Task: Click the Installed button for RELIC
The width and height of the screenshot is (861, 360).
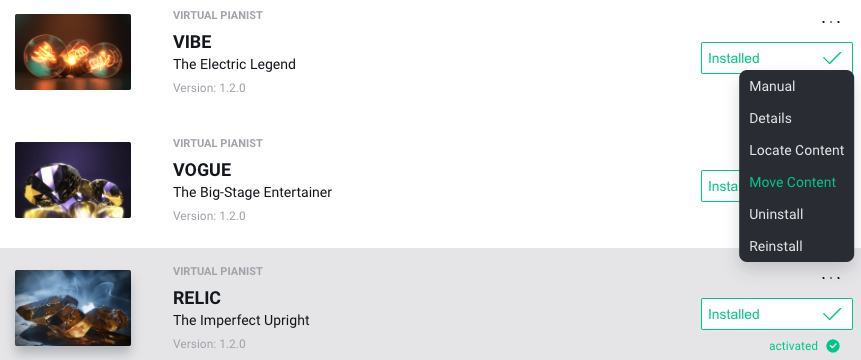Action: 776,314
